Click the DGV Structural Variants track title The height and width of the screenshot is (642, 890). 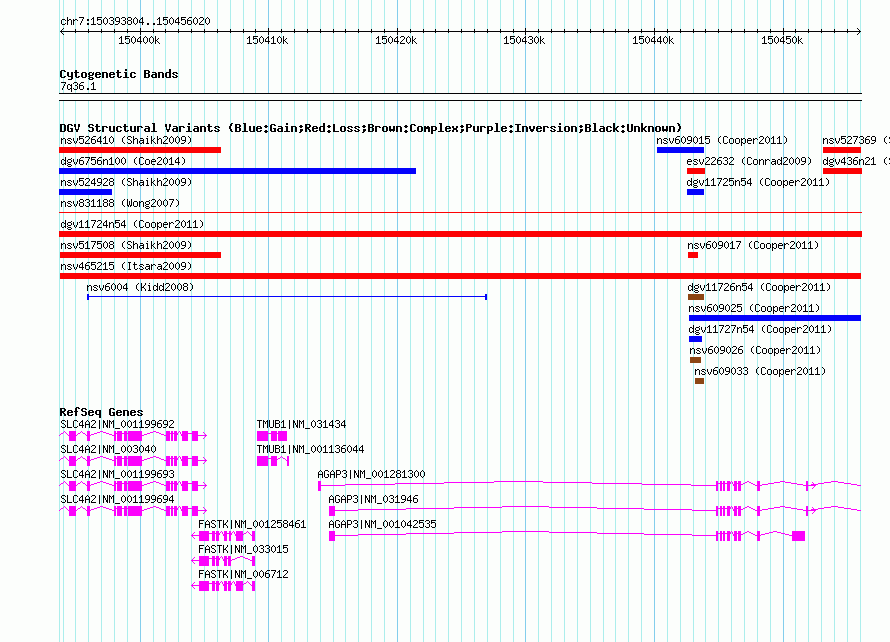(370, 128)
